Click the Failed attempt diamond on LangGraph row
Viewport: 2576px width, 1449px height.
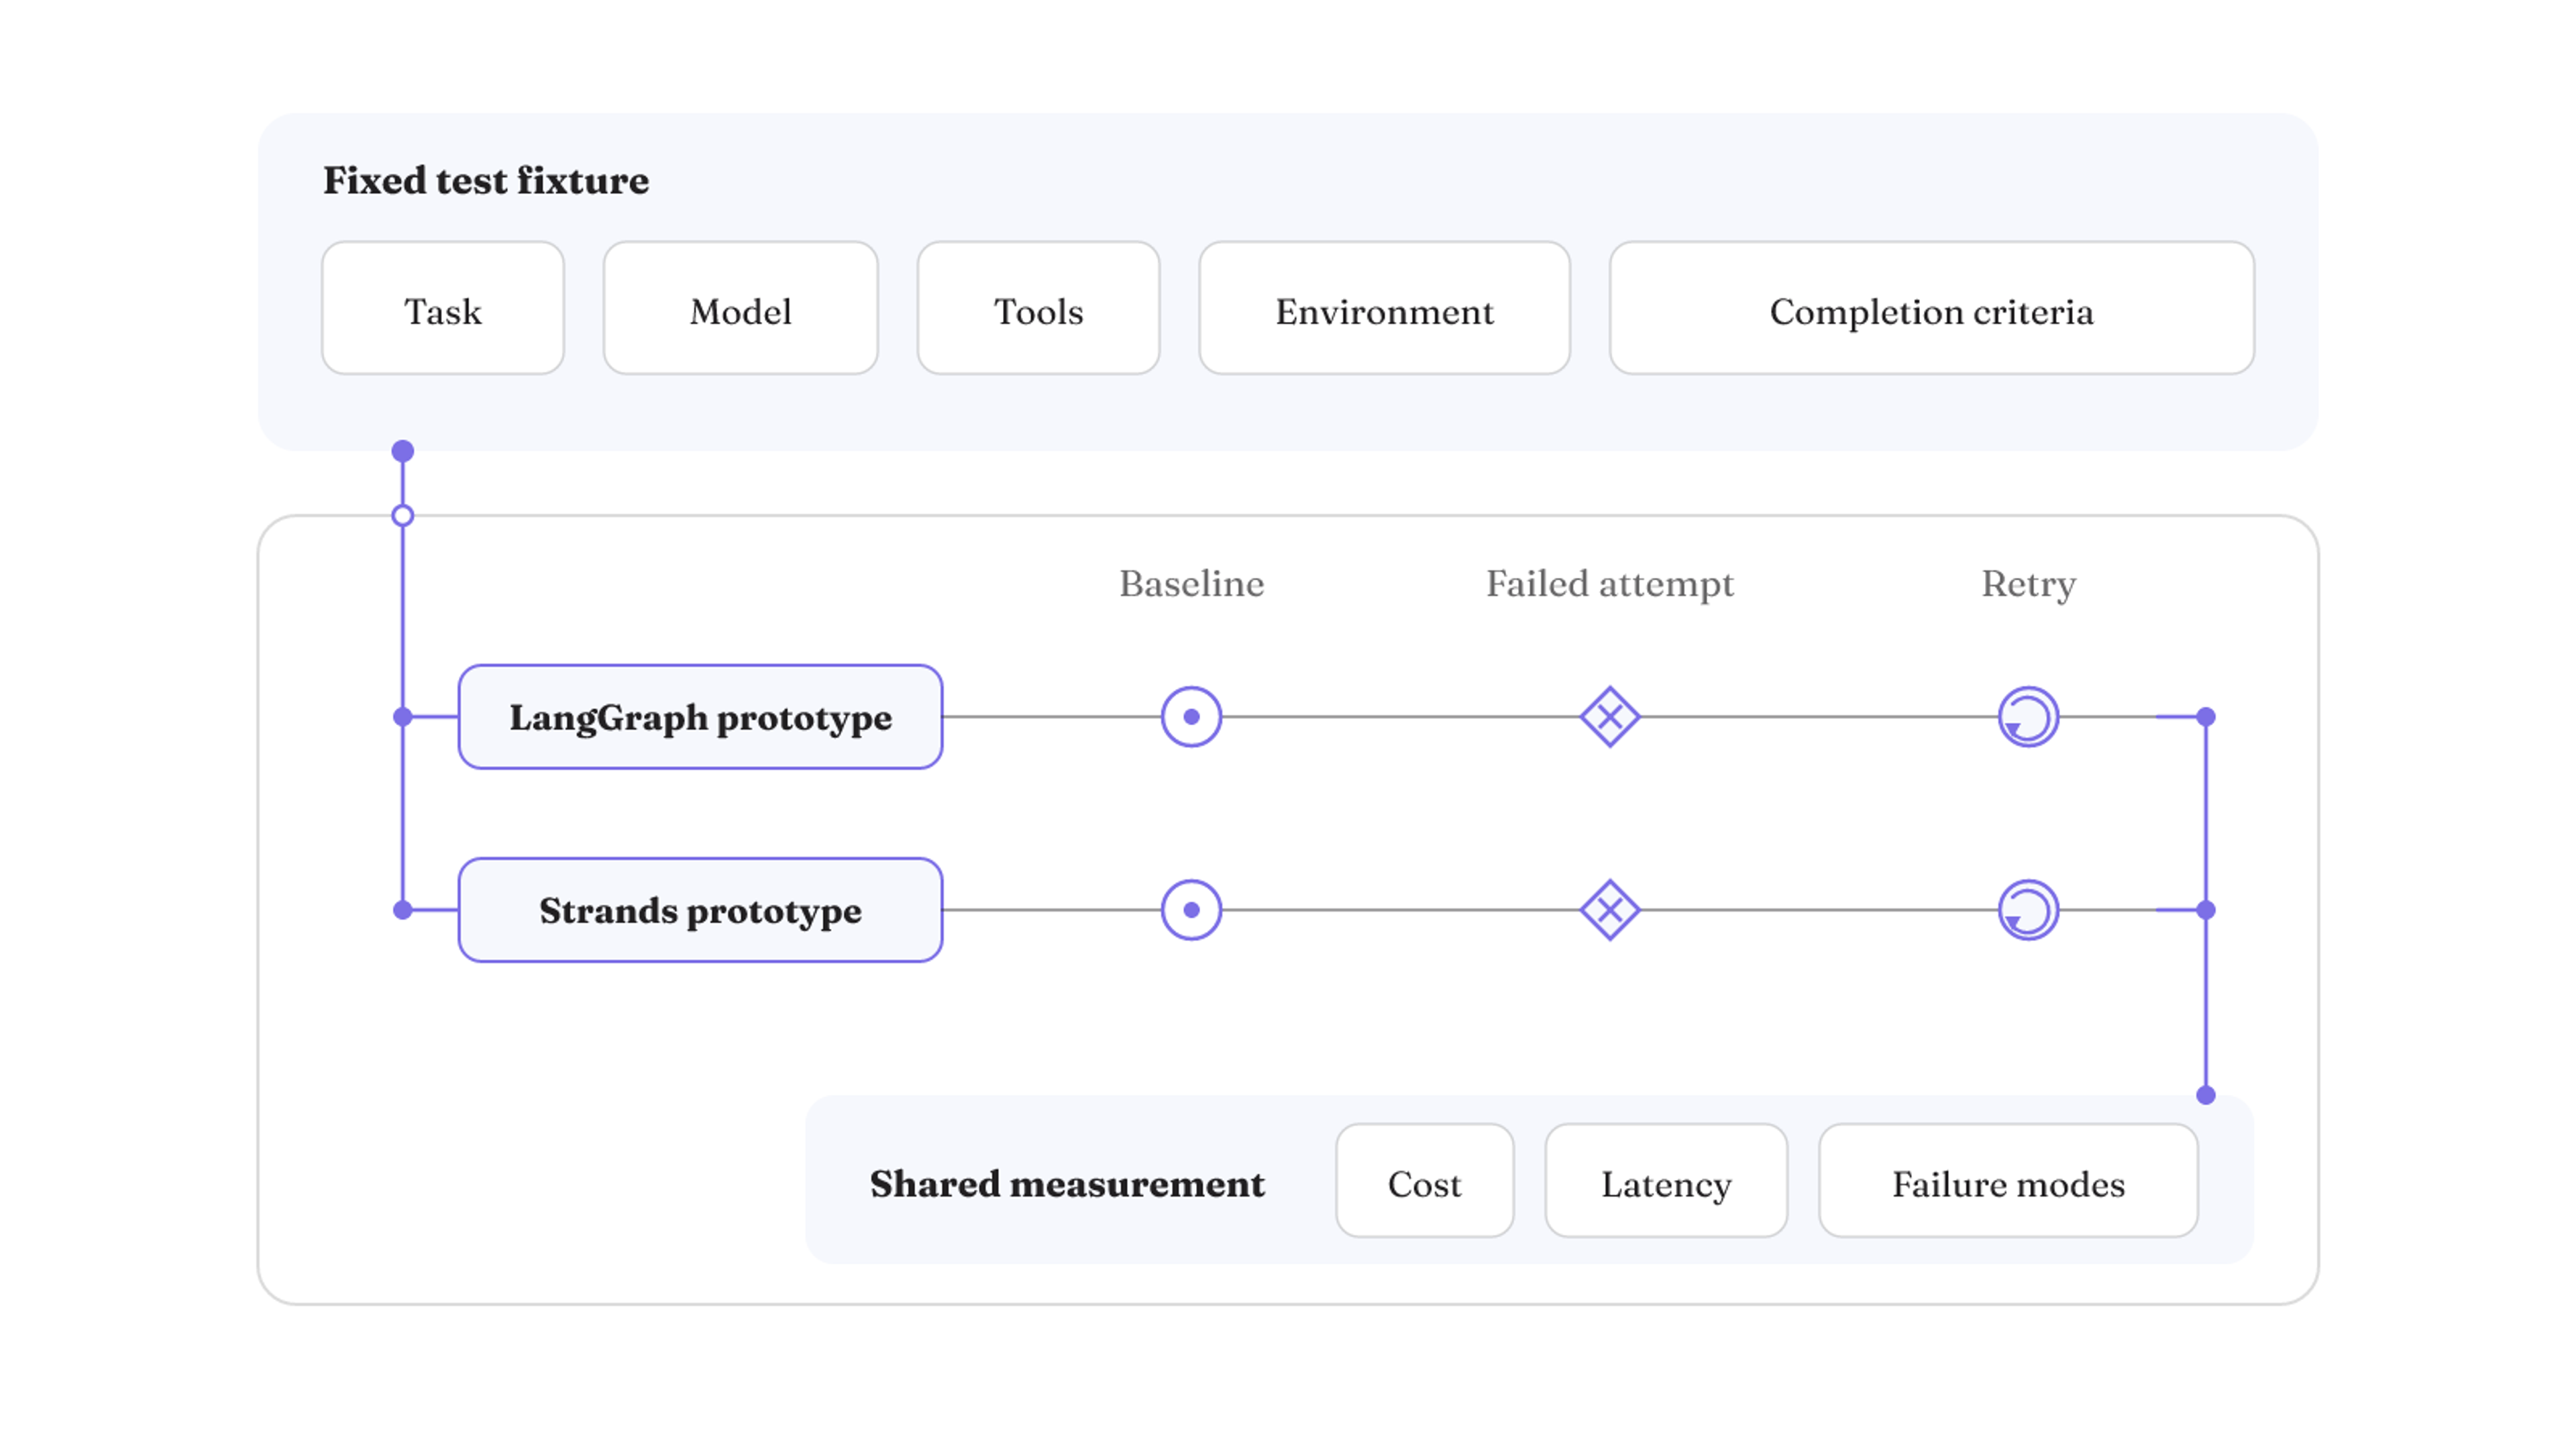pos(1609,717)
